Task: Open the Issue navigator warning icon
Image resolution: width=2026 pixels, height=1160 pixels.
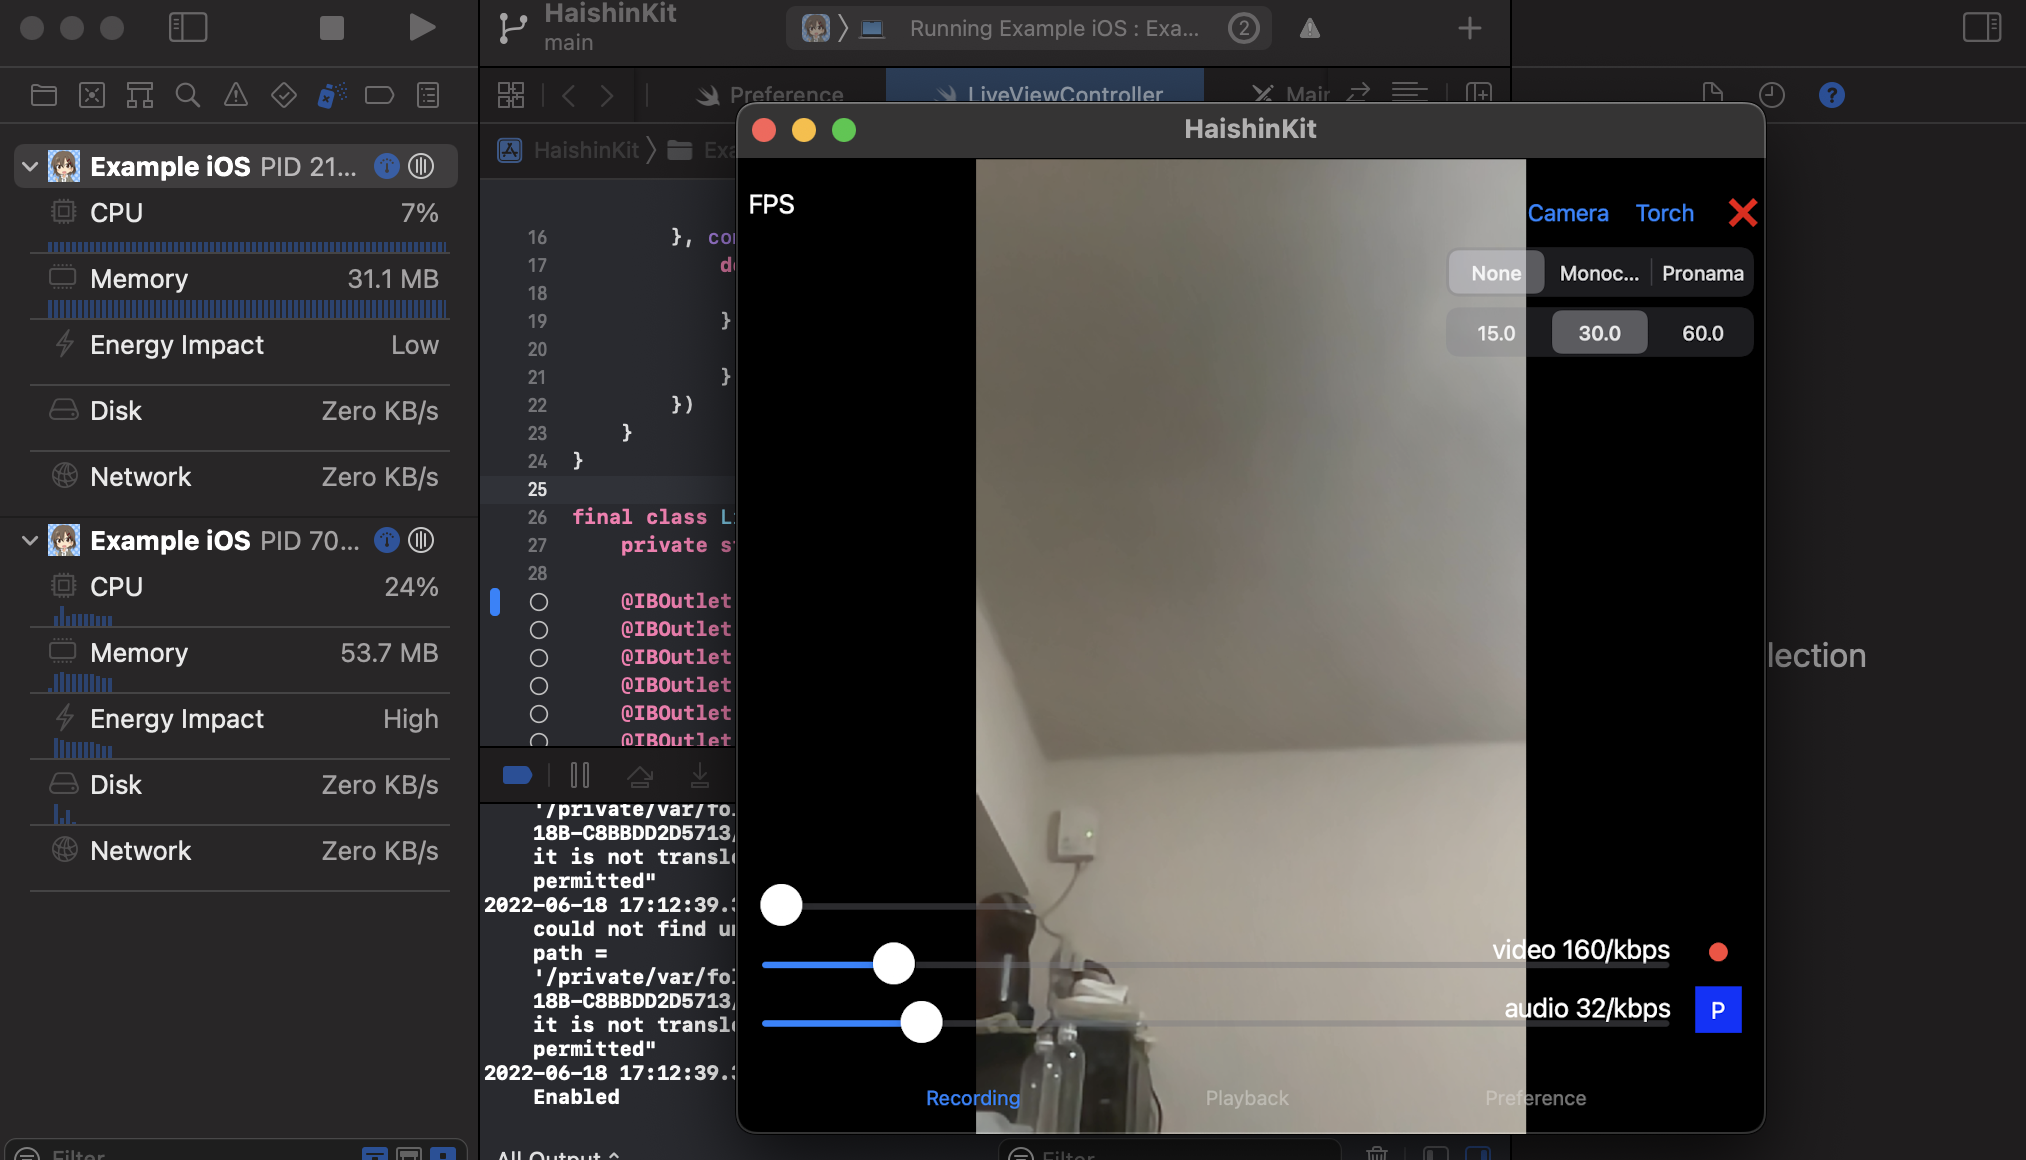Action: 236,95
